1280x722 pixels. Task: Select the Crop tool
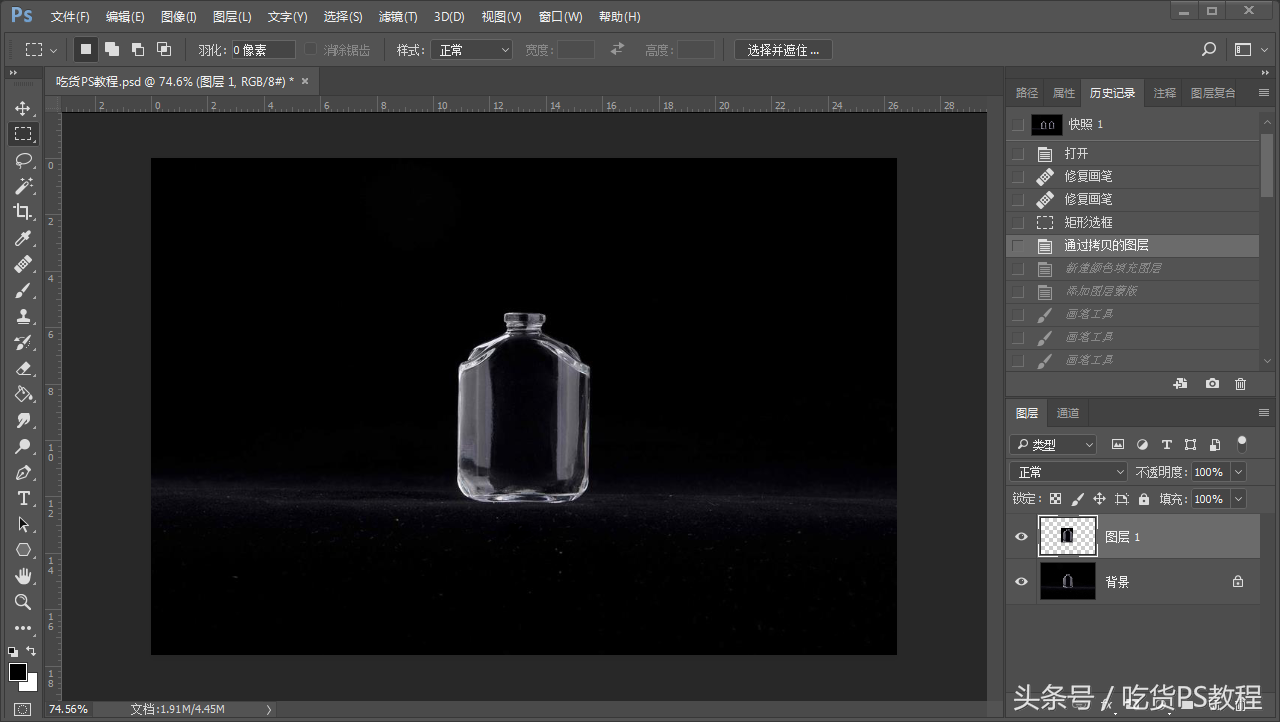point(23,212)
